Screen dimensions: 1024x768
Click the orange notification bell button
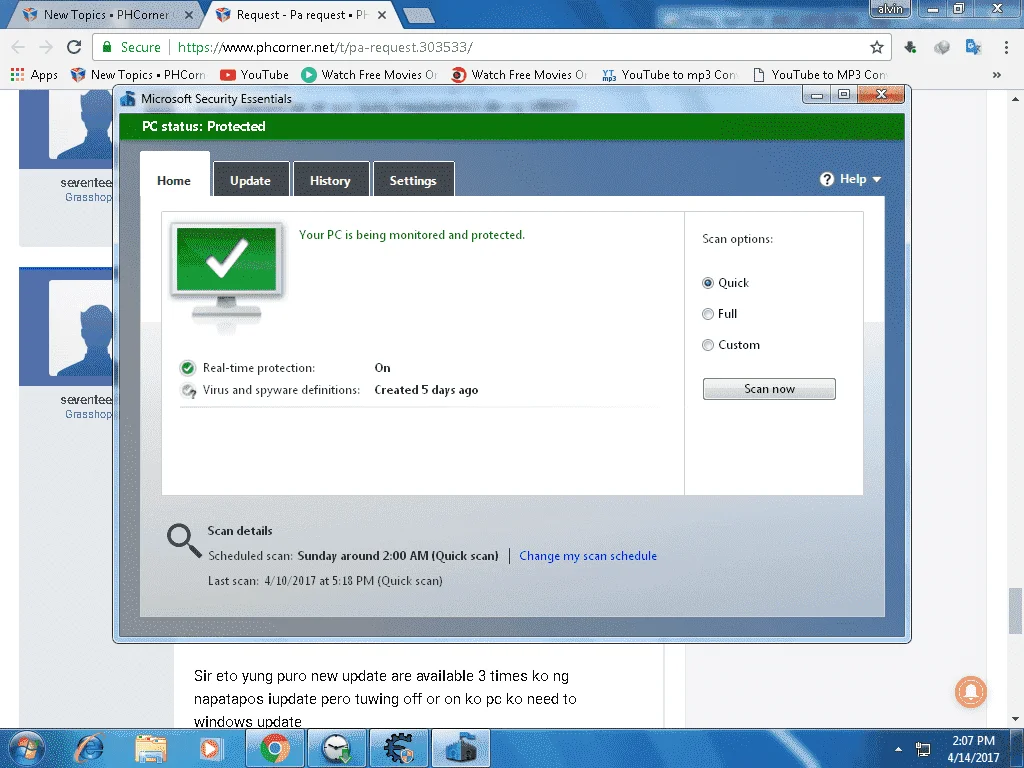click(x=971, y=692)
